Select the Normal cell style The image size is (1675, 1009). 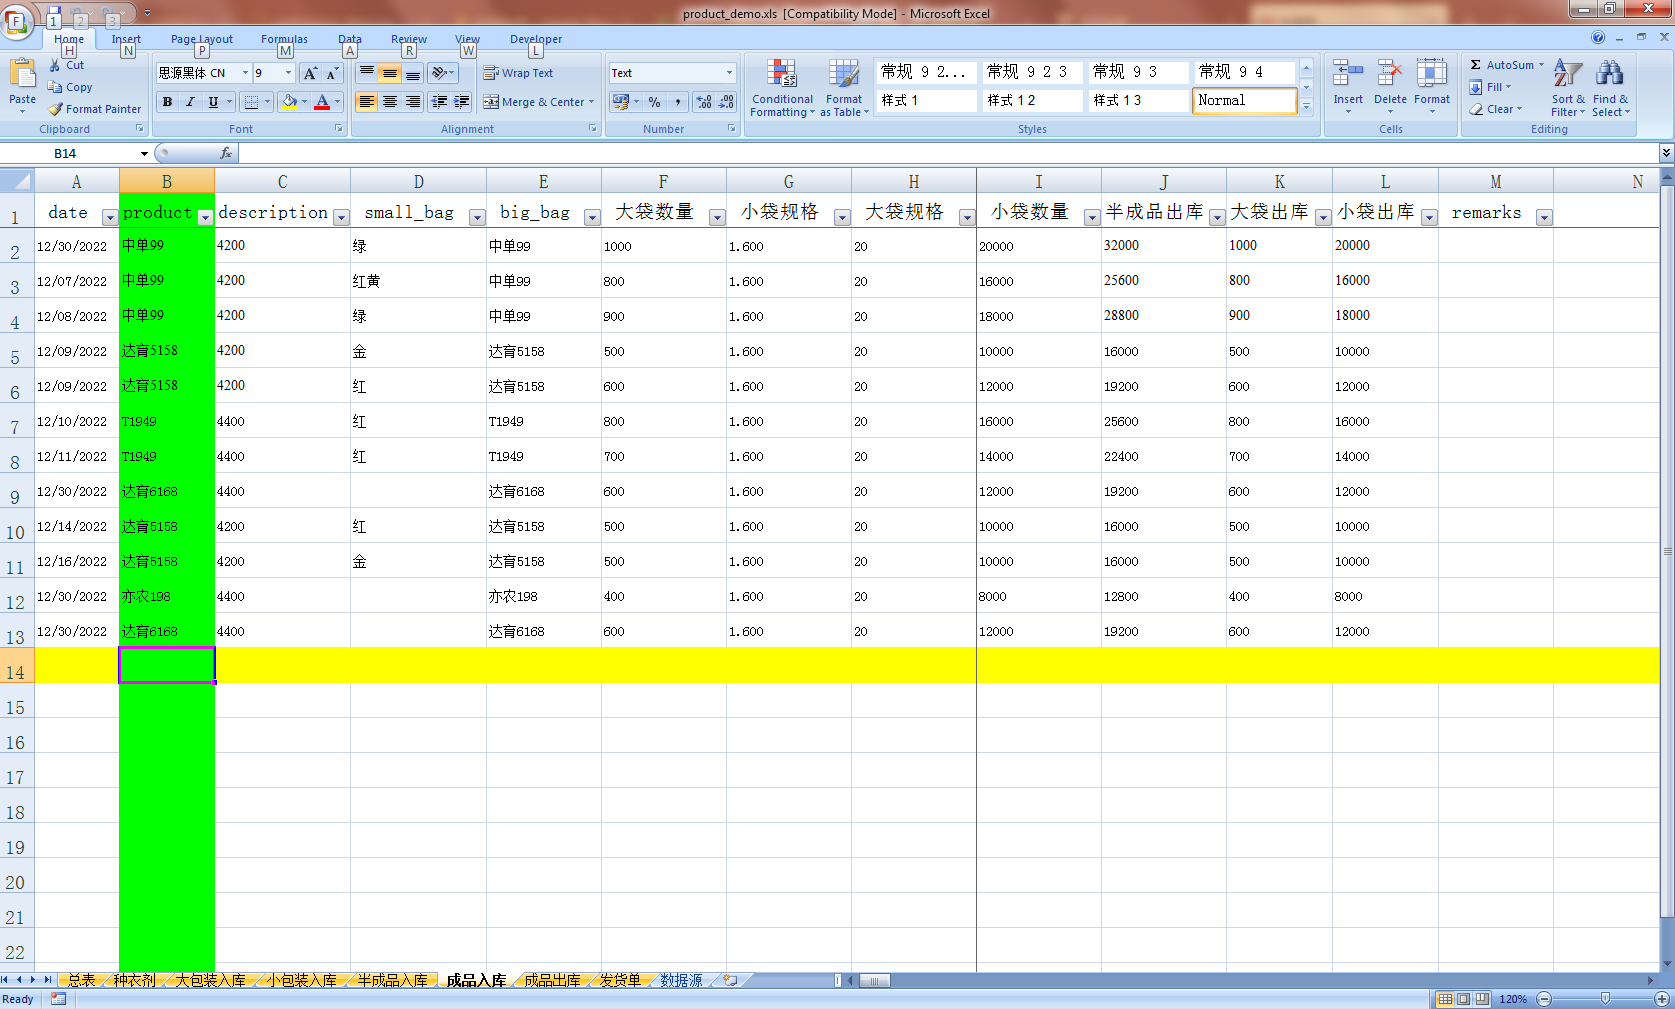point(1244,101)
